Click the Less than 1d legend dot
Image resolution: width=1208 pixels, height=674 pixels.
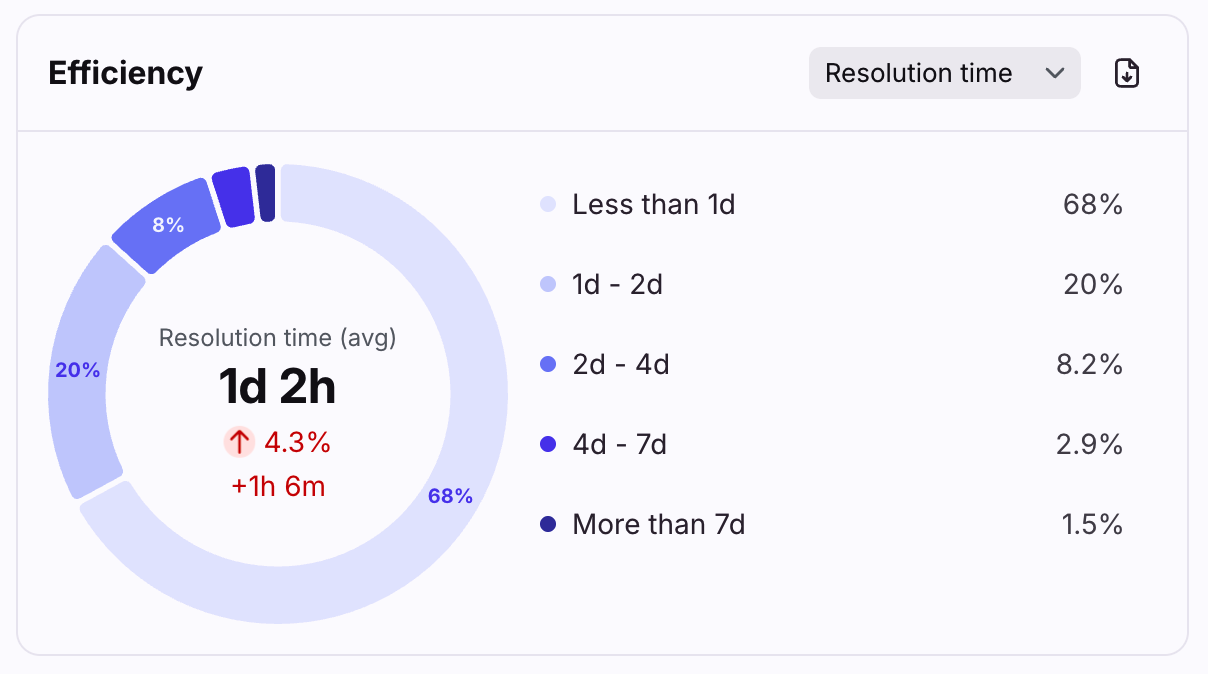click(548, 205)
